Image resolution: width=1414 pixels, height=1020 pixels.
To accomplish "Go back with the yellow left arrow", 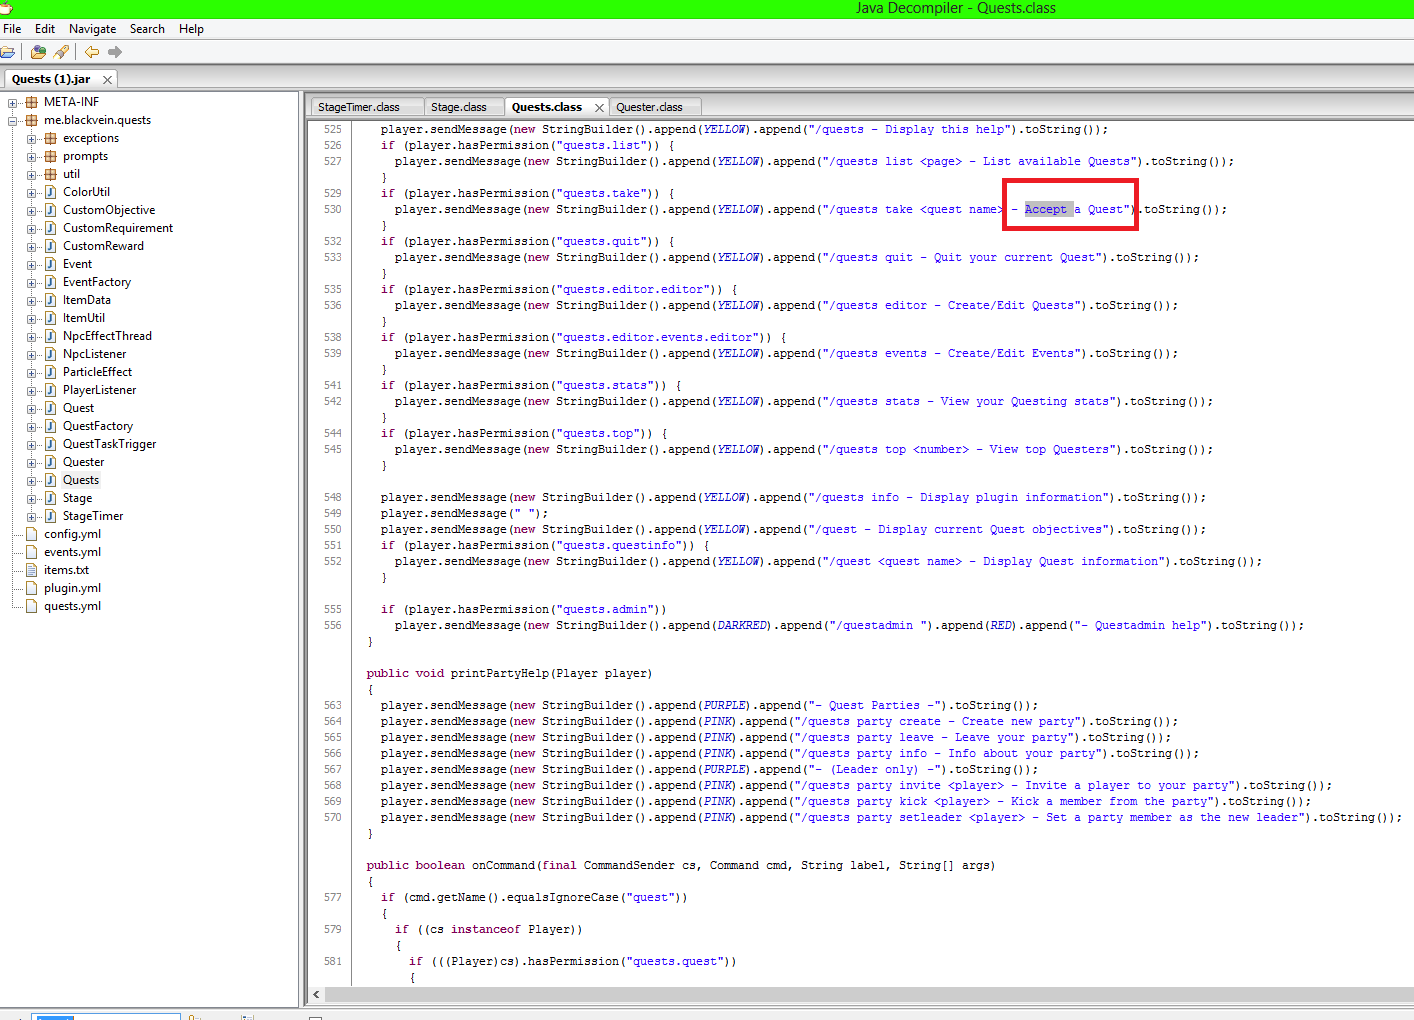I will click(x=92, y=52).
